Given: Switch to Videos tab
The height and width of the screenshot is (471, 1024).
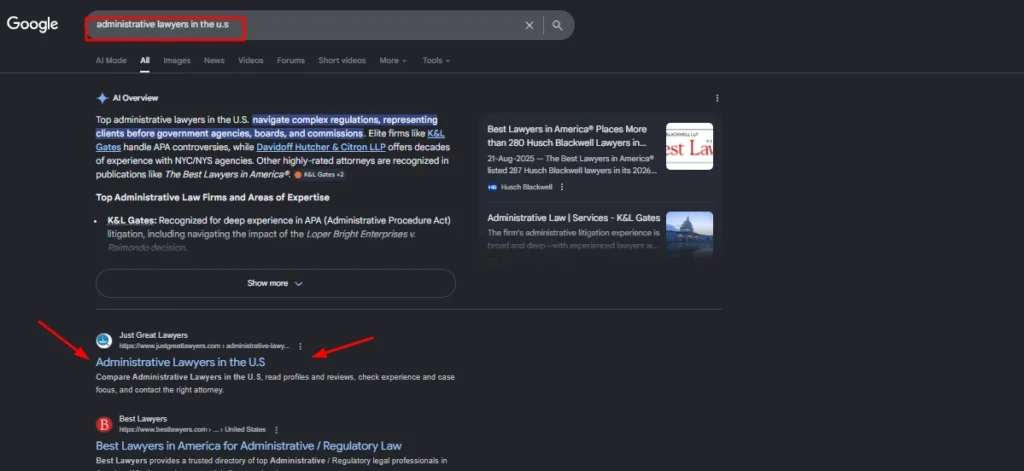Looking at the screenshot, I should (x=251, y=60).
